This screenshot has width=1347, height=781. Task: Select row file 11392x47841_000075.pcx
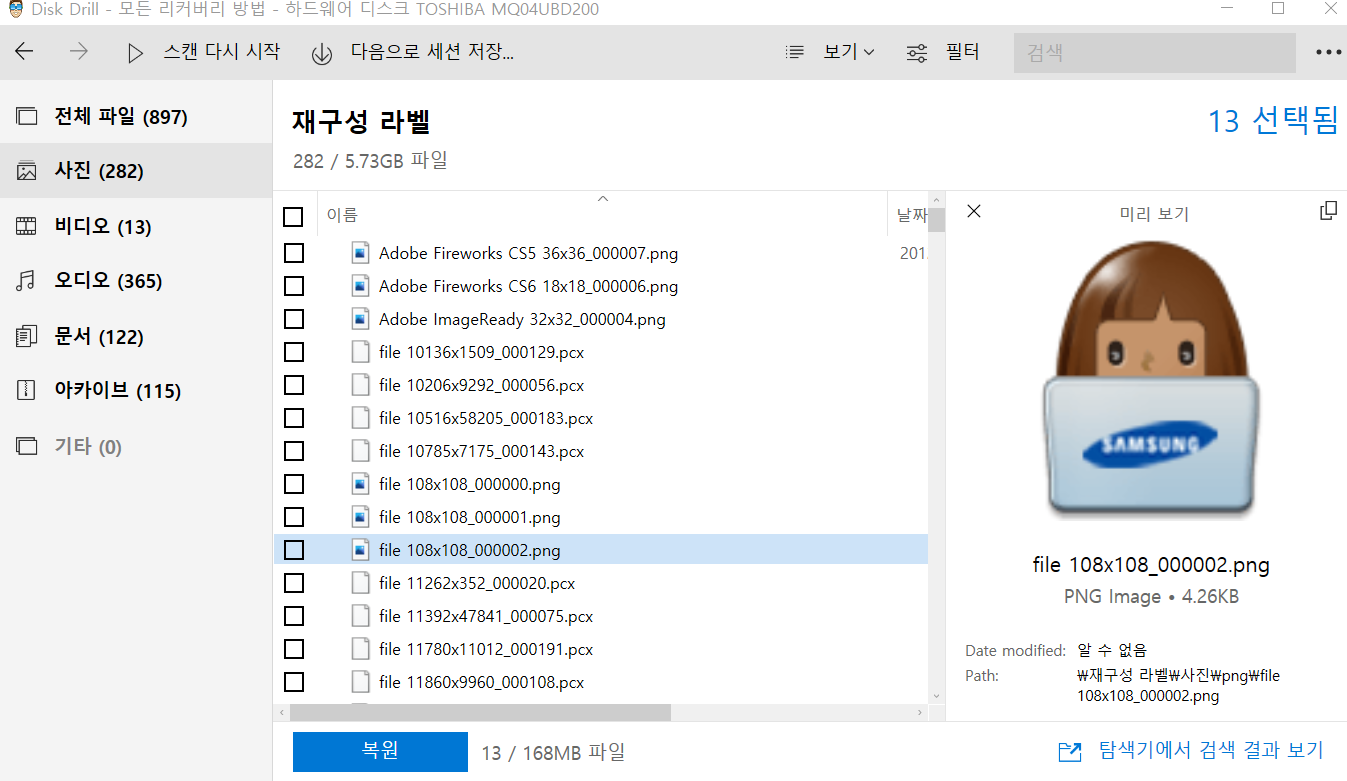coord(600,616)
